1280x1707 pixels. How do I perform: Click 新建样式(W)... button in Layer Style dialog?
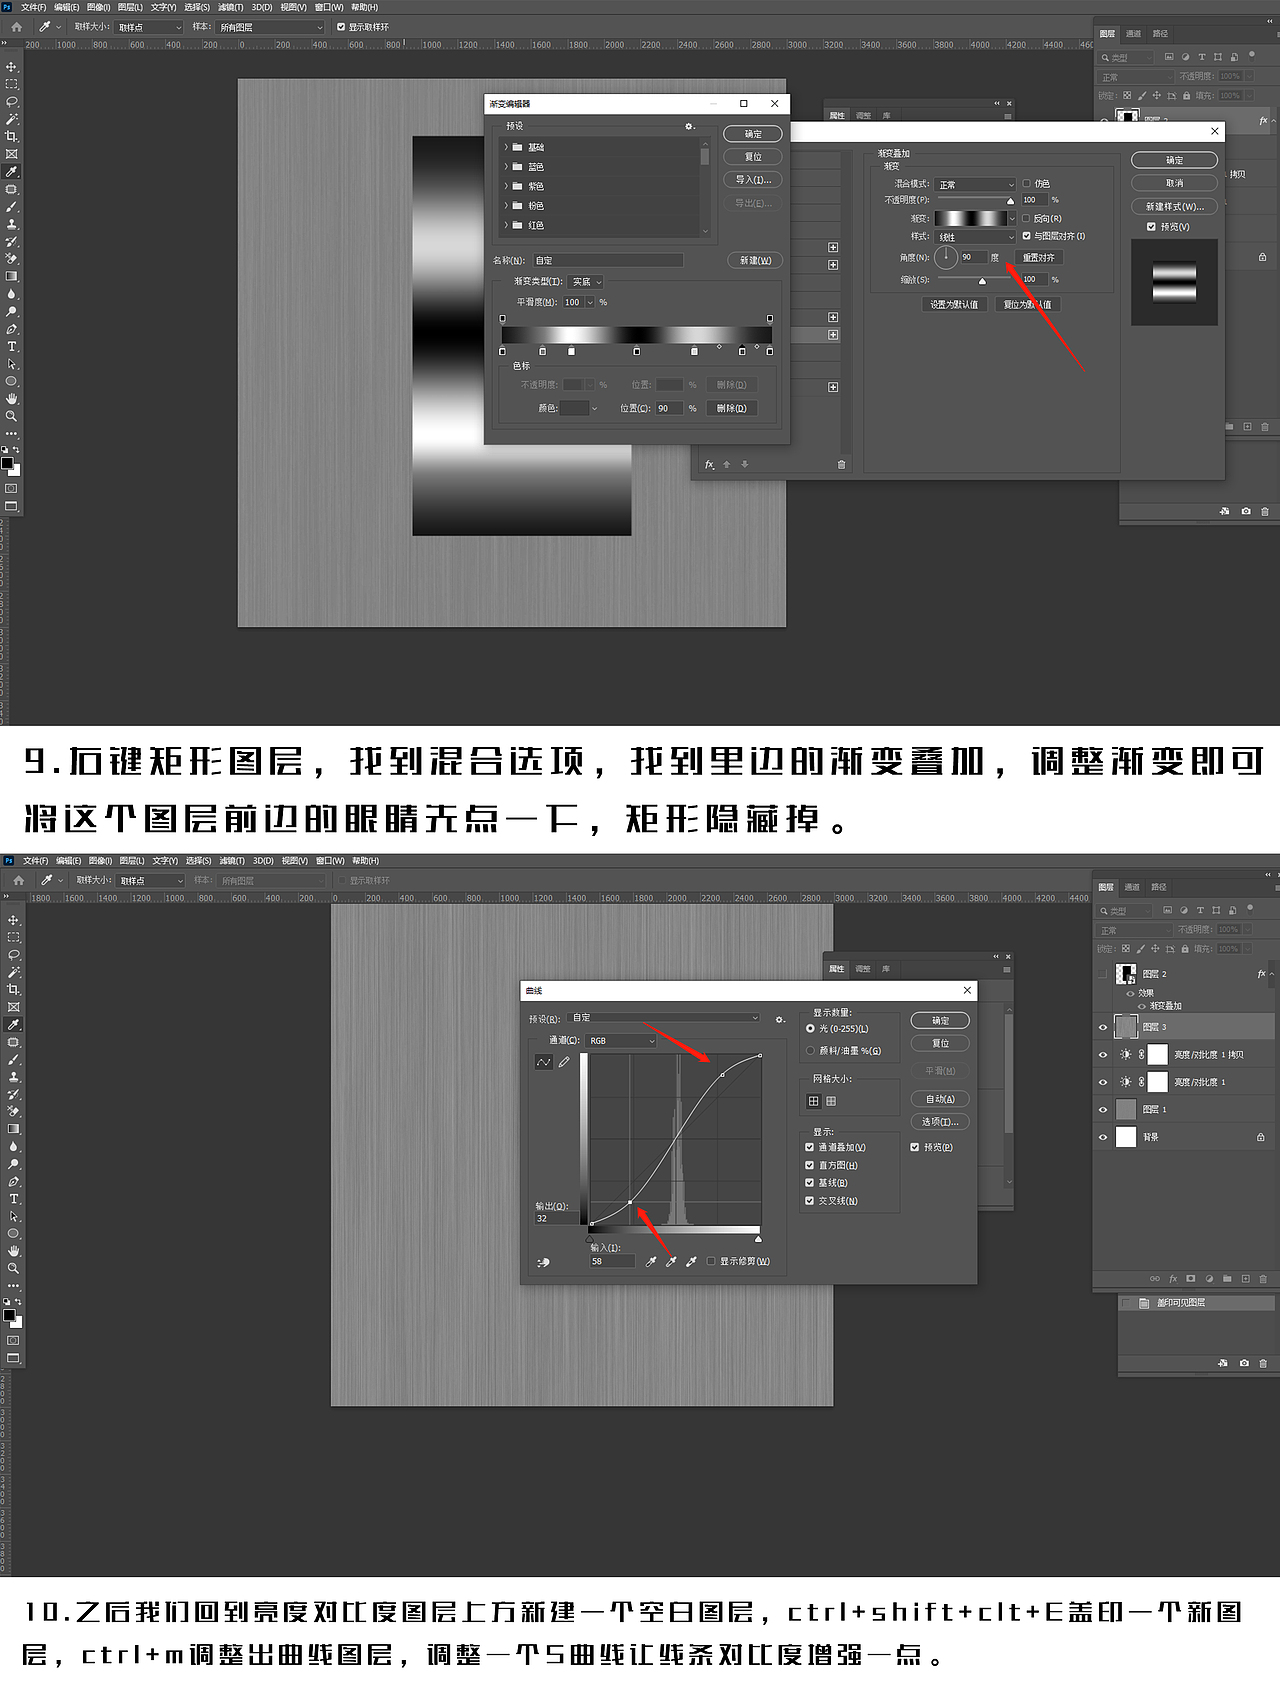pos(1175,206)
